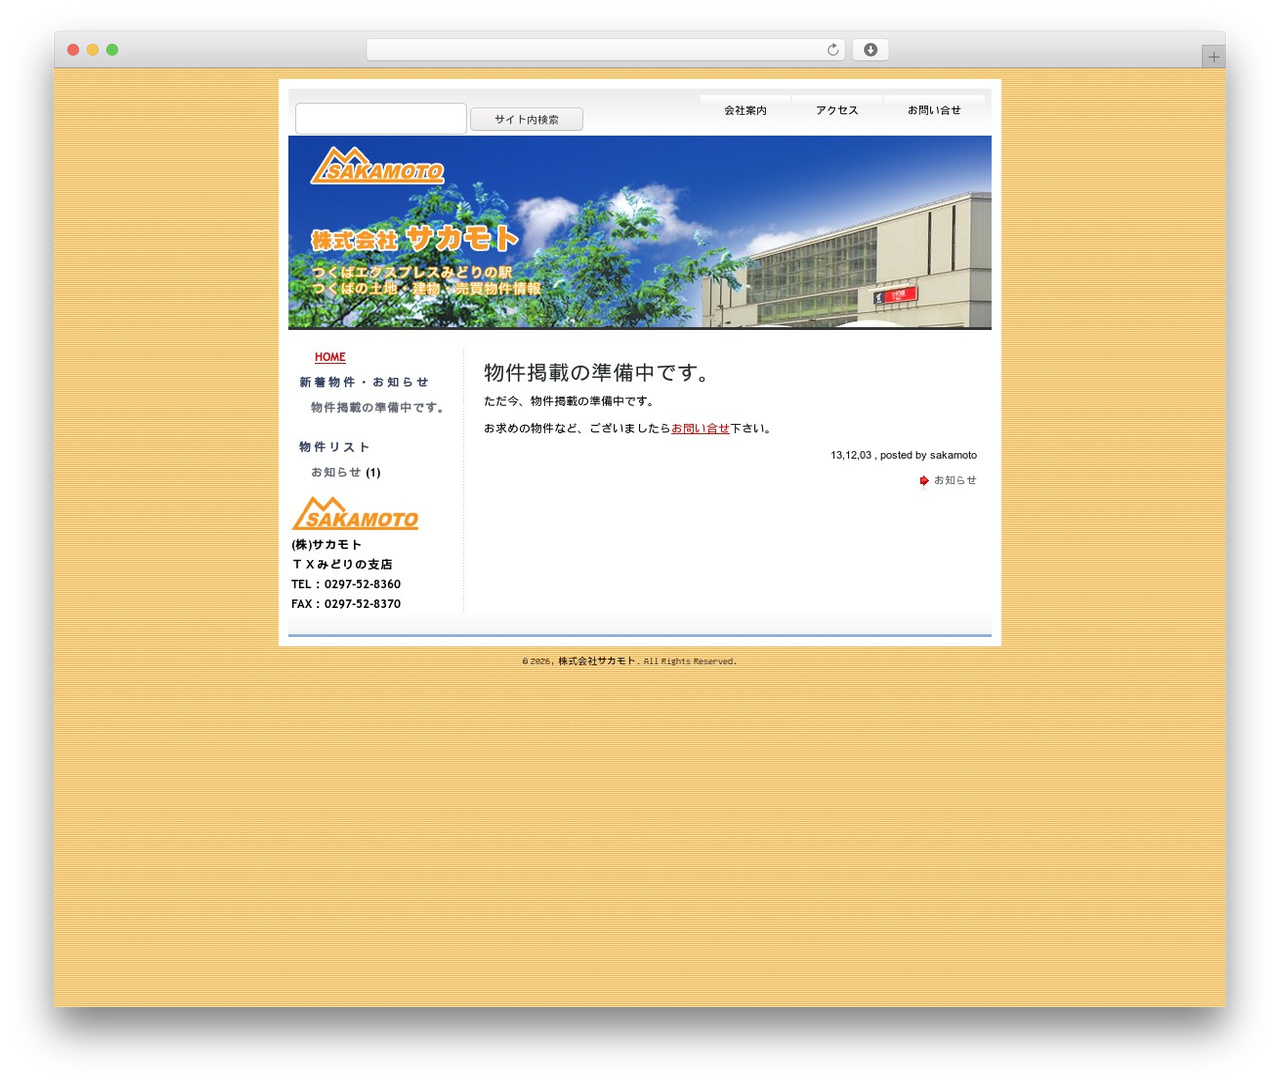Open the お知らせ (1) category in sidebar
1280x1084 pixels.
click(345, 473)
